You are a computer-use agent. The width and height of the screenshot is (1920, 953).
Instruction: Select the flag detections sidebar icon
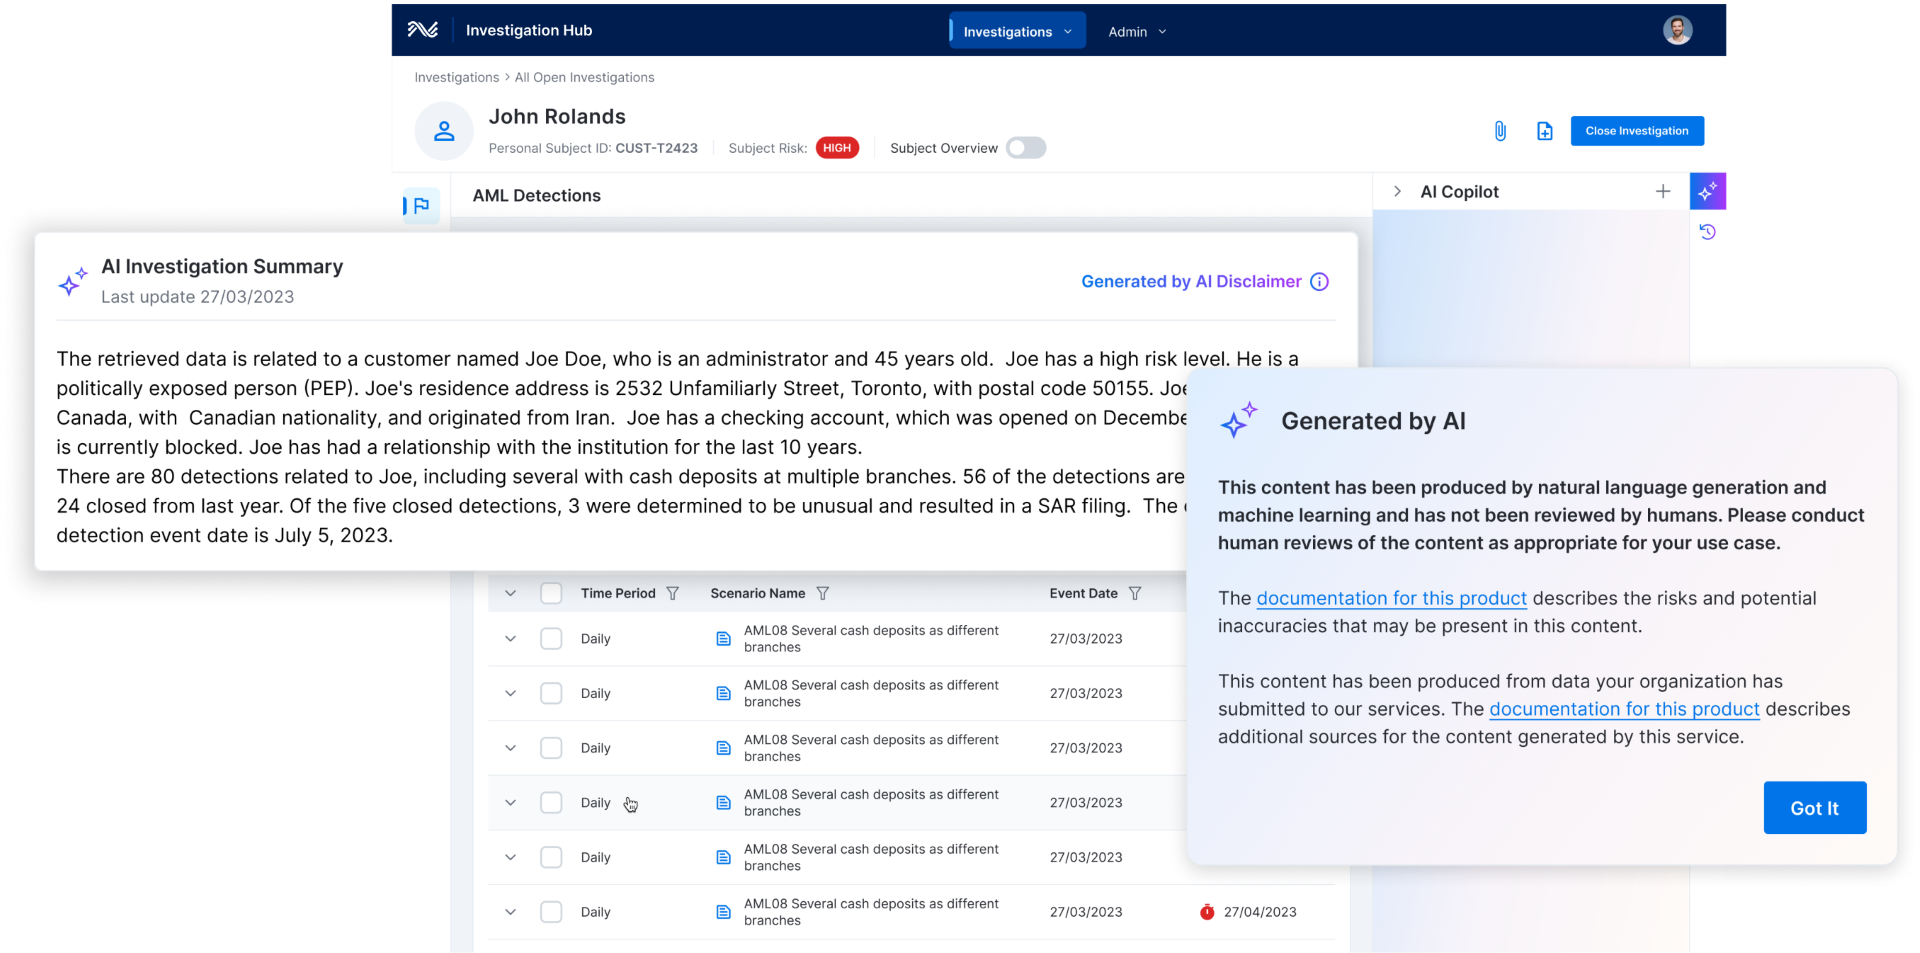pyautogui.click(x=421, y=206)
